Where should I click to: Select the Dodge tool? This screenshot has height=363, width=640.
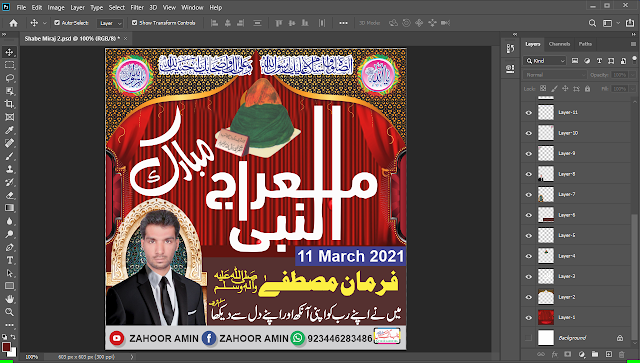pos(9,234)
